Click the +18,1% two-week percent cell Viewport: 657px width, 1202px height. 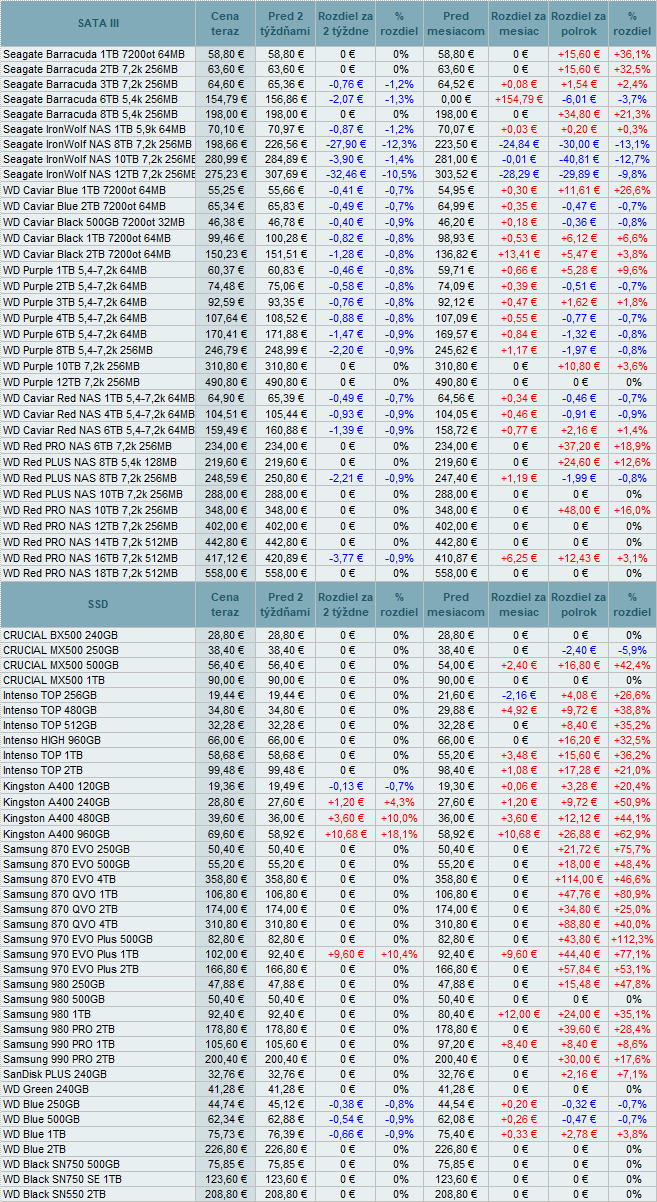[x=400, y=832]
